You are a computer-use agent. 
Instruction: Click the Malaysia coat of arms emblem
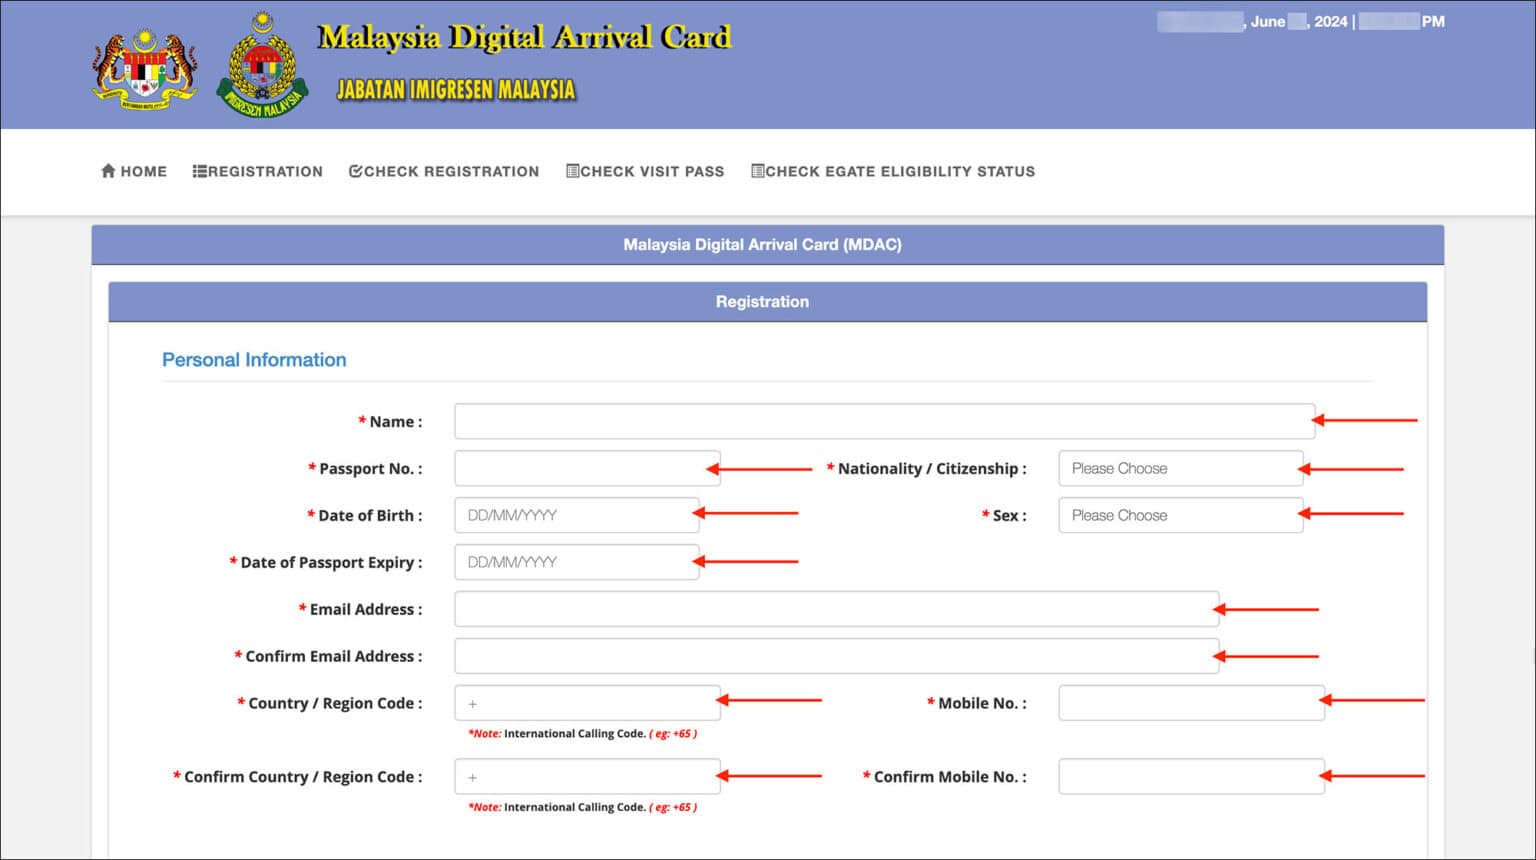click(x=145, y=63)
